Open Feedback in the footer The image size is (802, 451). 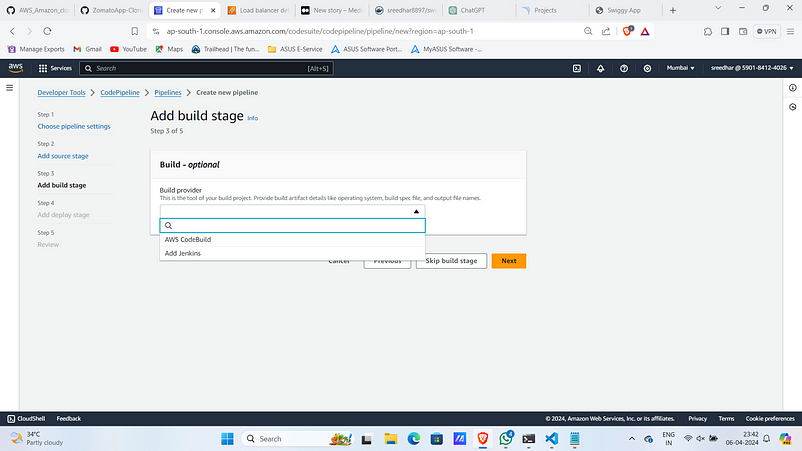coord(69,418)
